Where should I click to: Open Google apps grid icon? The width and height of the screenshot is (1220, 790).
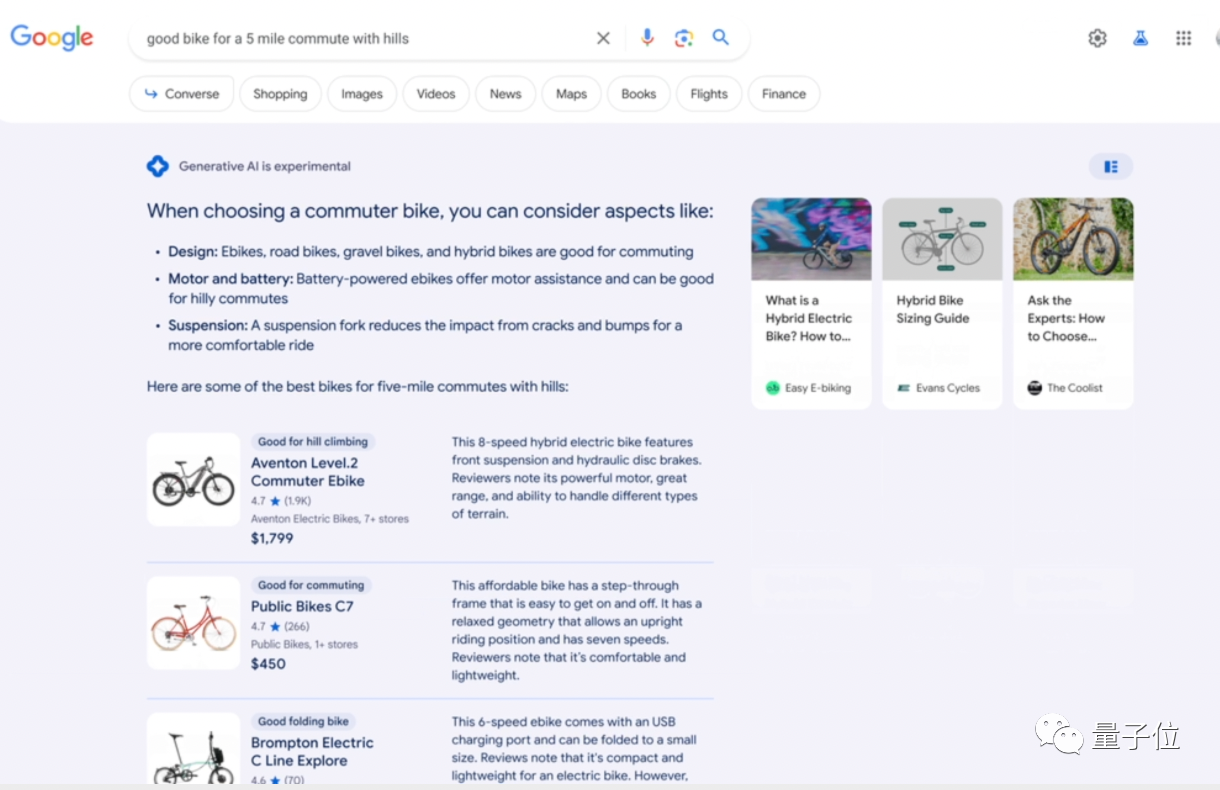click(1183, 38)
